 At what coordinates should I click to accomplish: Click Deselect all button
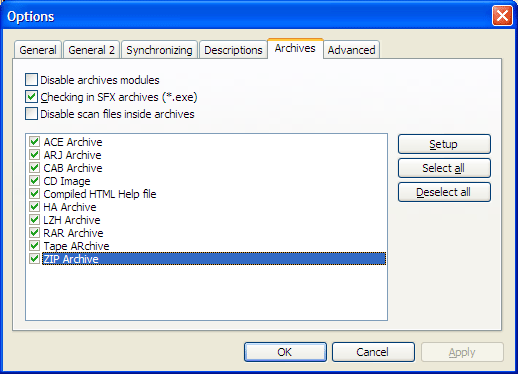pyautogui.click(x=444, y=192)
